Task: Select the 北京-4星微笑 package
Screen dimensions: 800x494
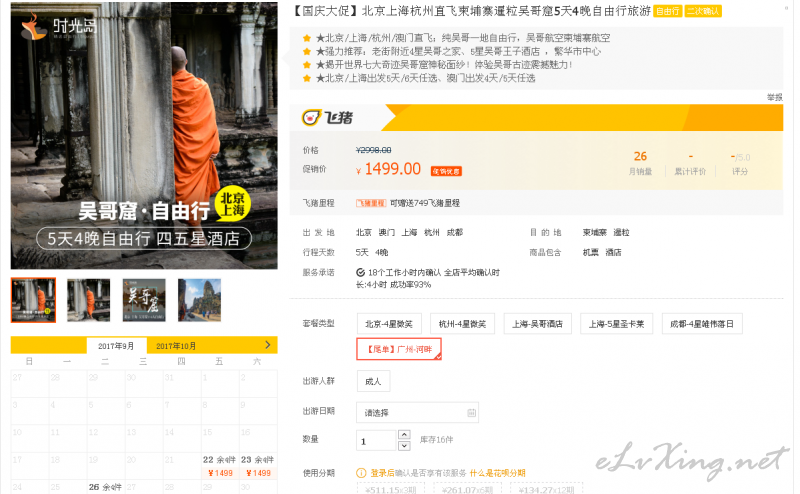Action: coord(389,324)
